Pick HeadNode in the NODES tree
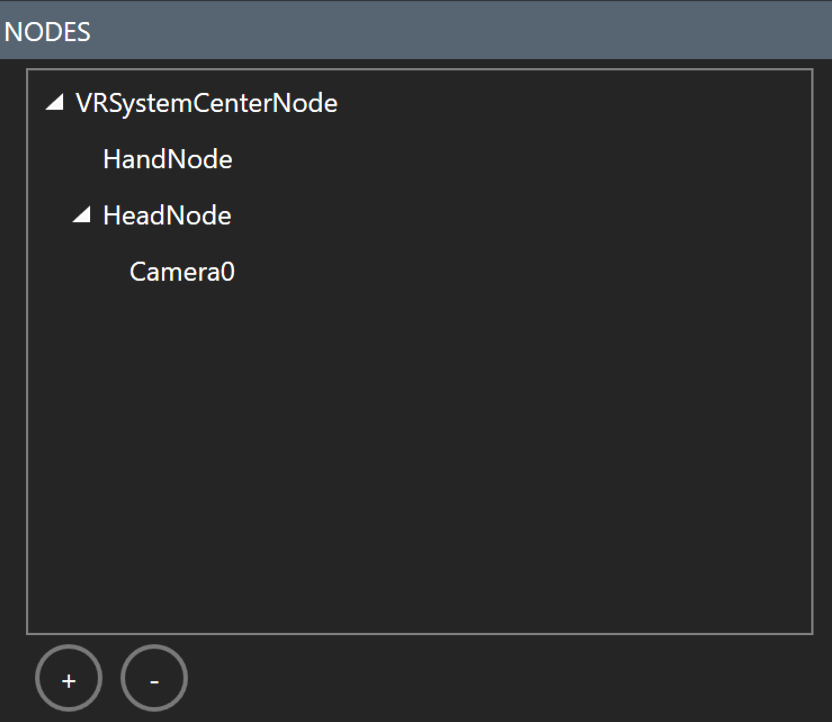This screenshot has width=832, height=722. [167, 215]
